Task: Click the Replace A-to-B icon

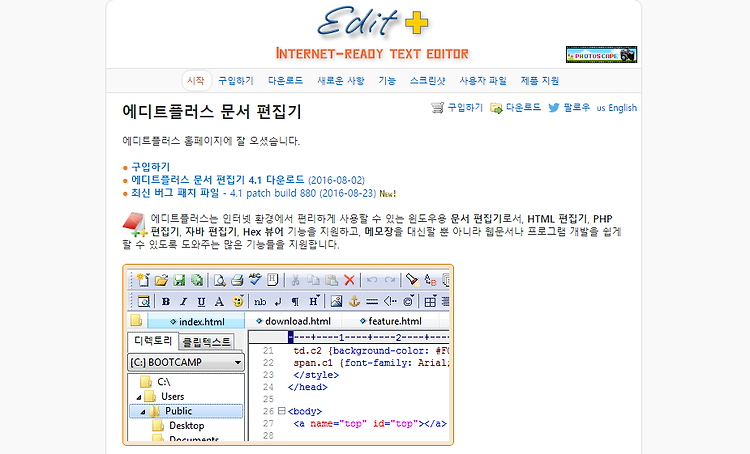Action: pos(430,280)
